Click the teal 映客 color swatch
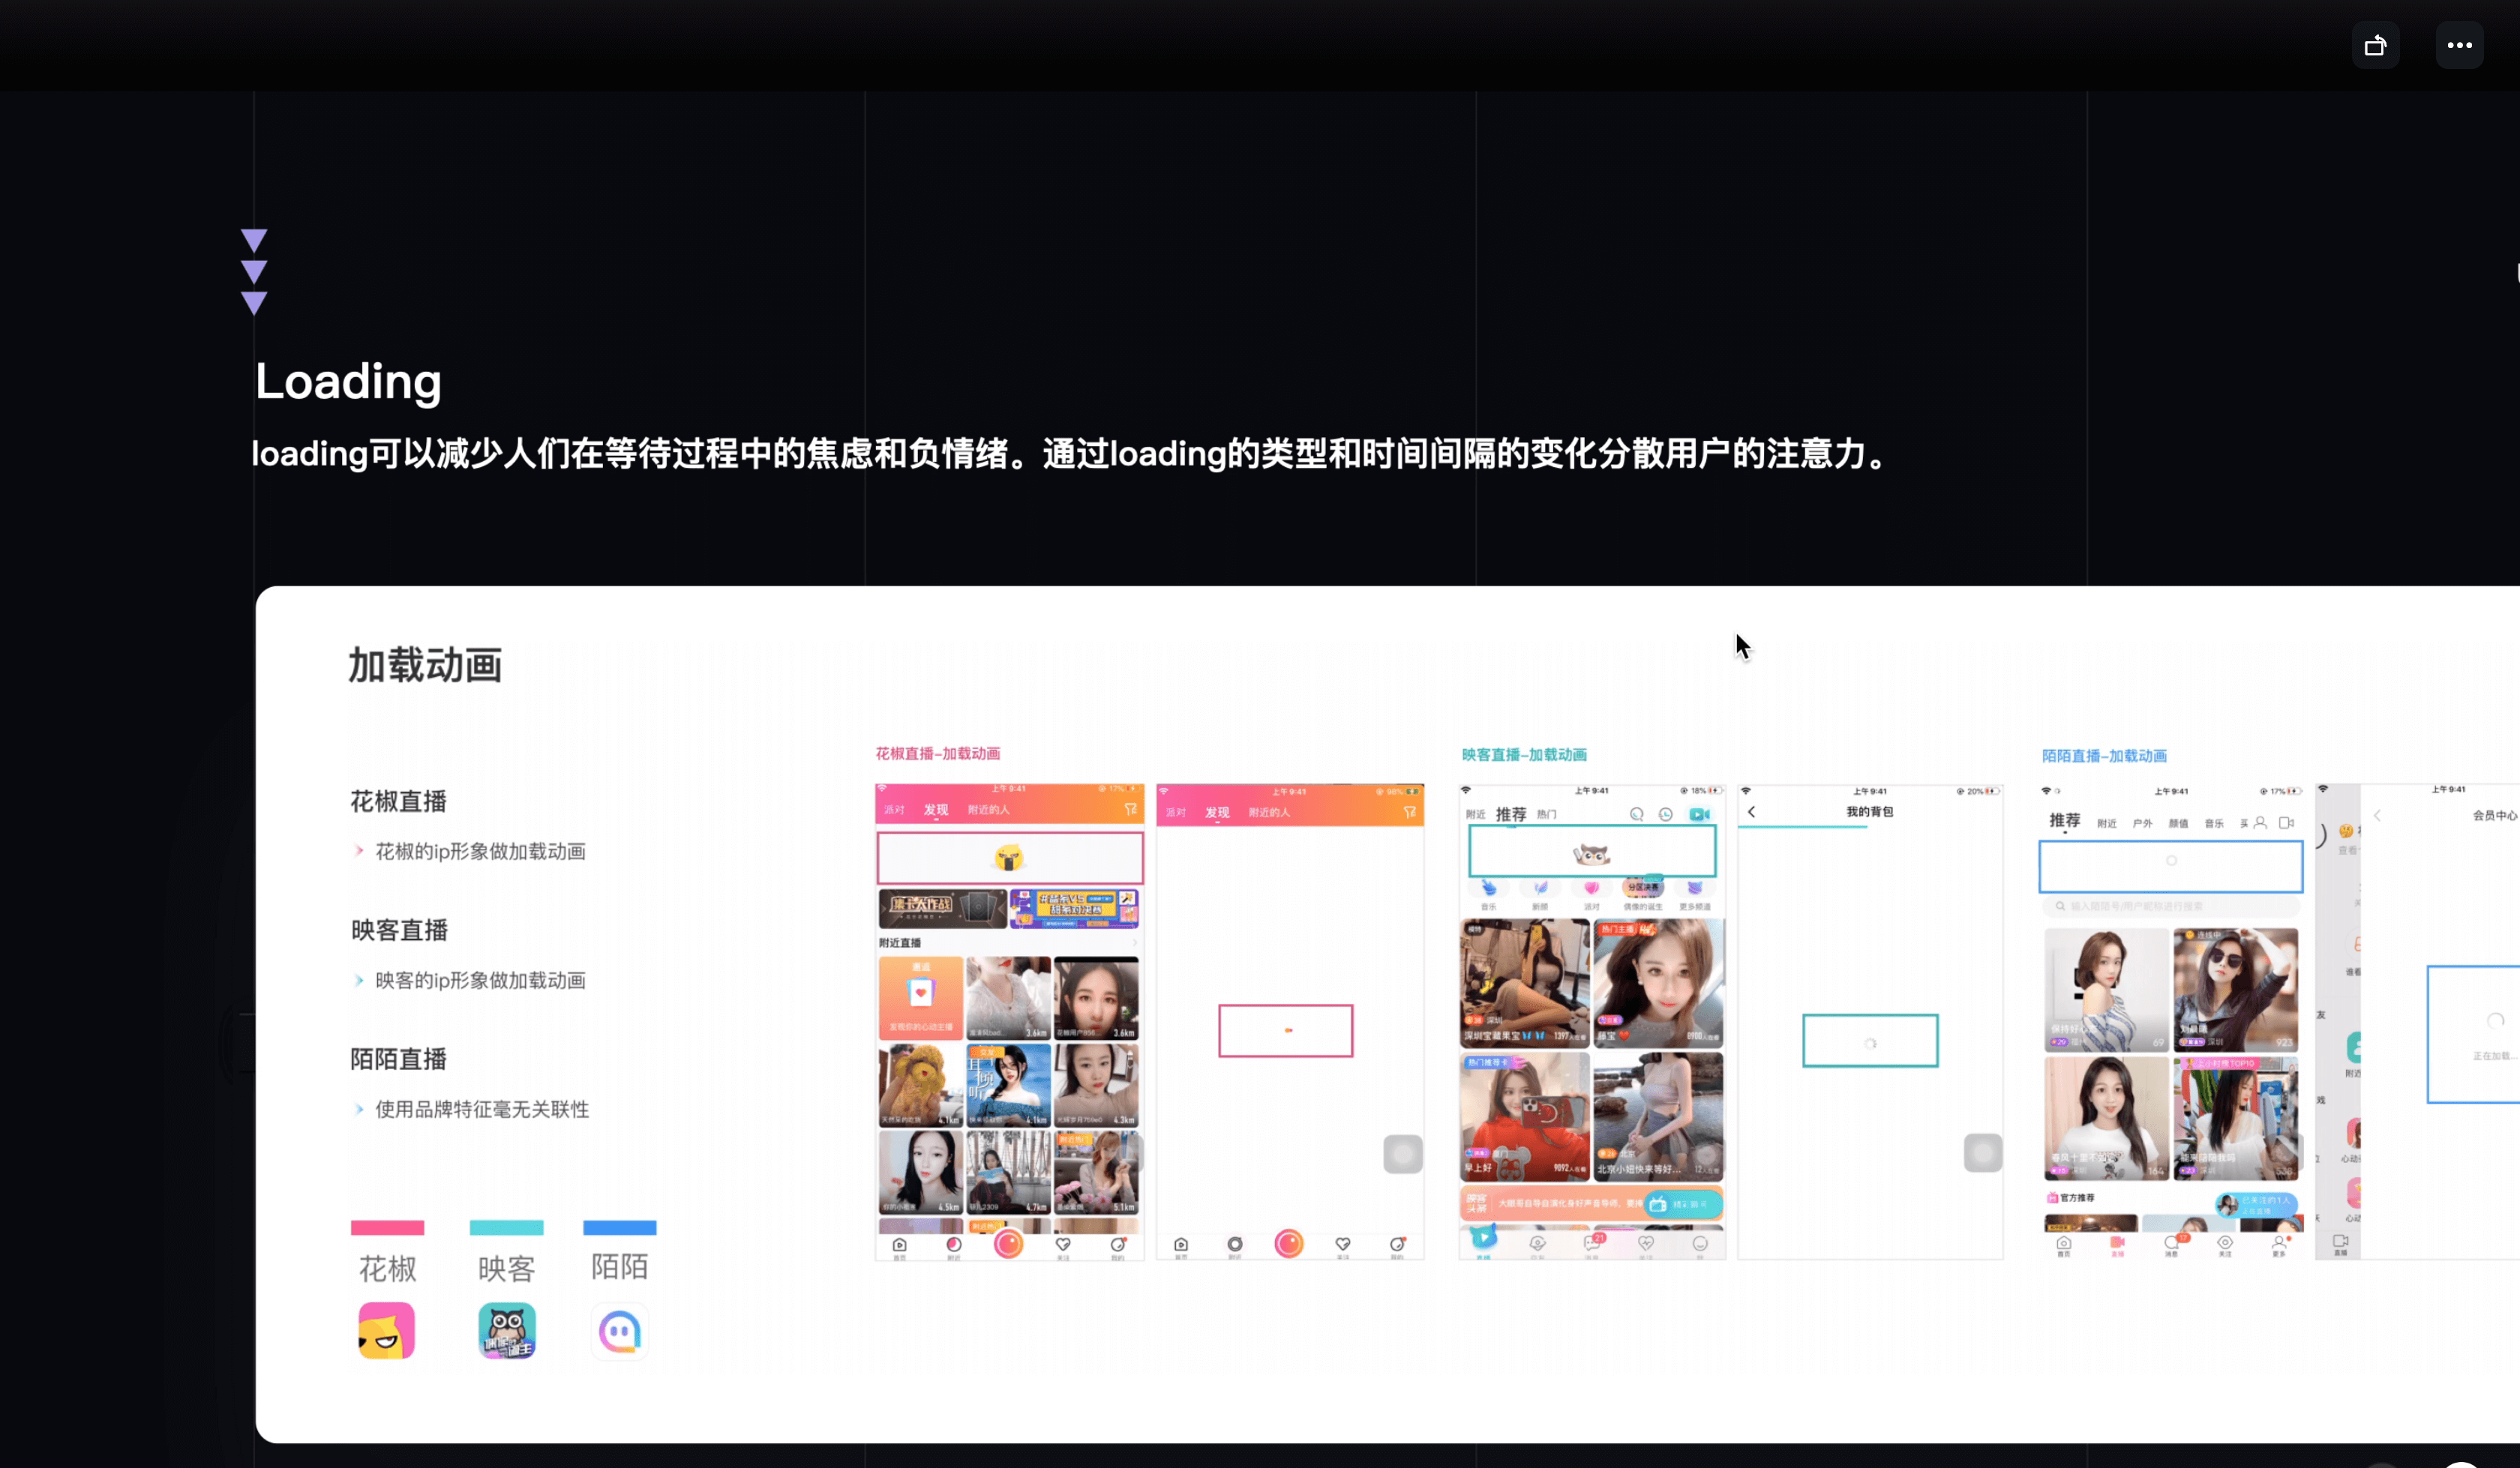 click(506, 1228)
